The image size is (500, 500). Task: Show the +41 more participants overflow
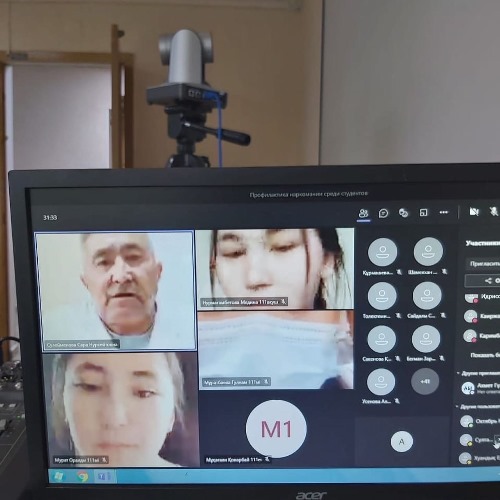(x=425, y=381)
